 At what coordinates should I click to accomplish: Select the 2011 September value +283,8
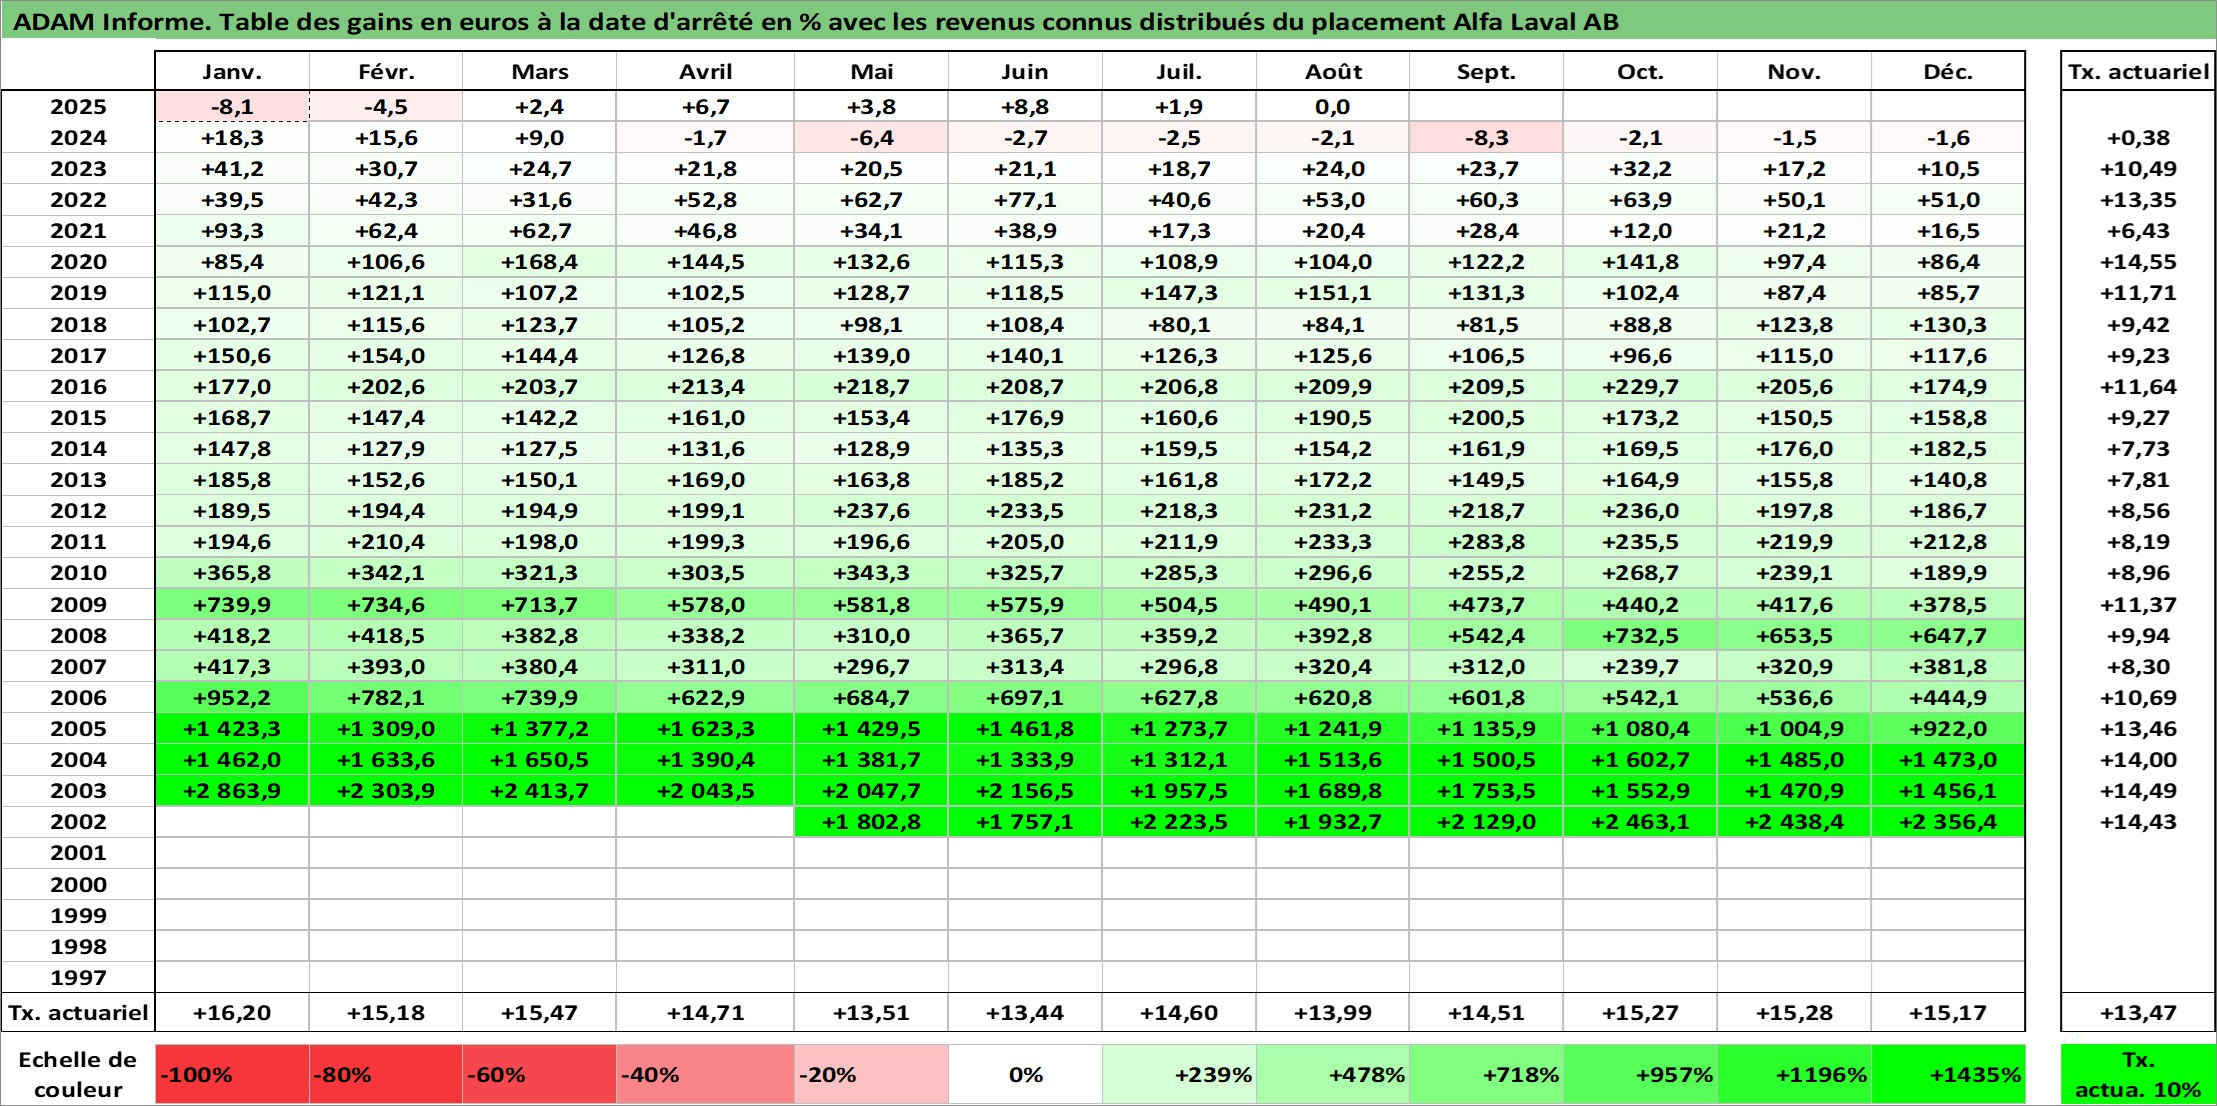point(1486,542)
